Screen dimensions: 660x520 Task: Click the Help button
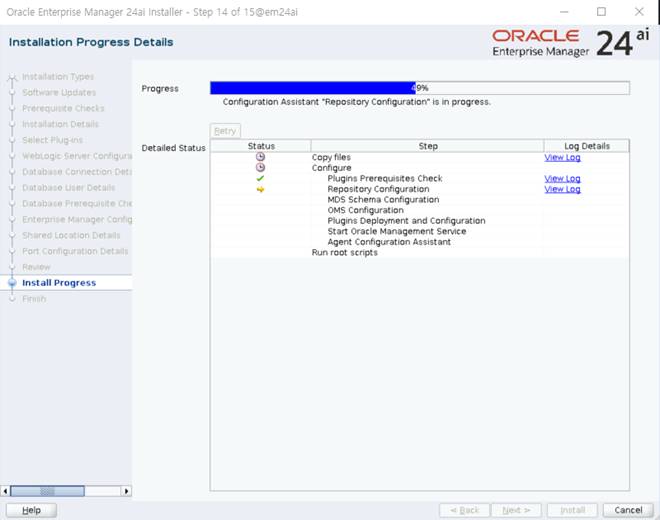click(x=32, y=510)
